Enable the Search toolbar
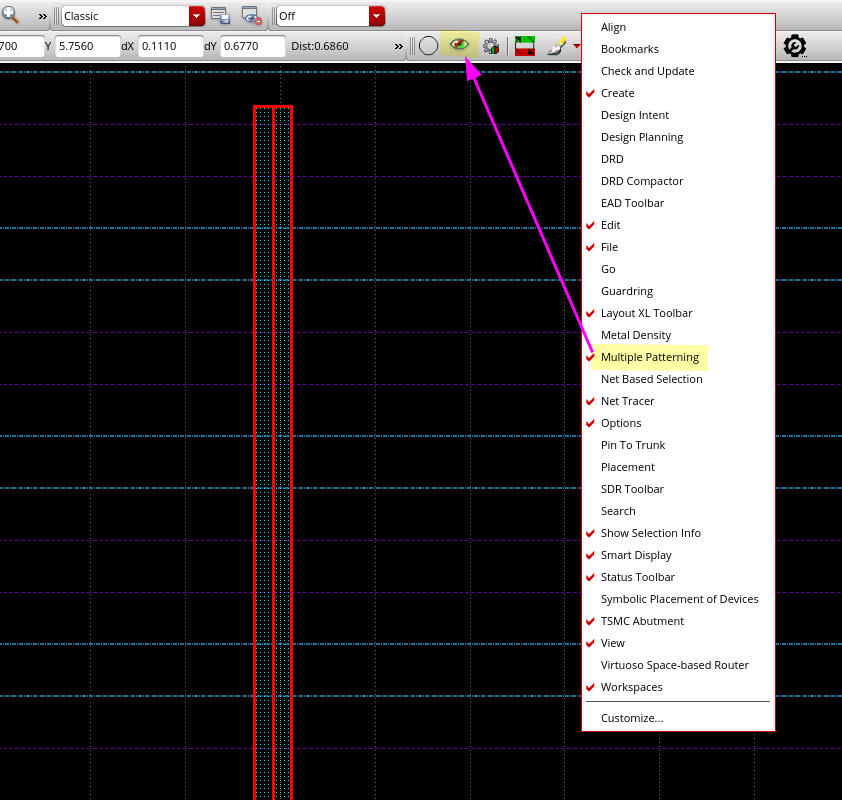This screenshot has height=800, width=842. click(x=618, y=511)
